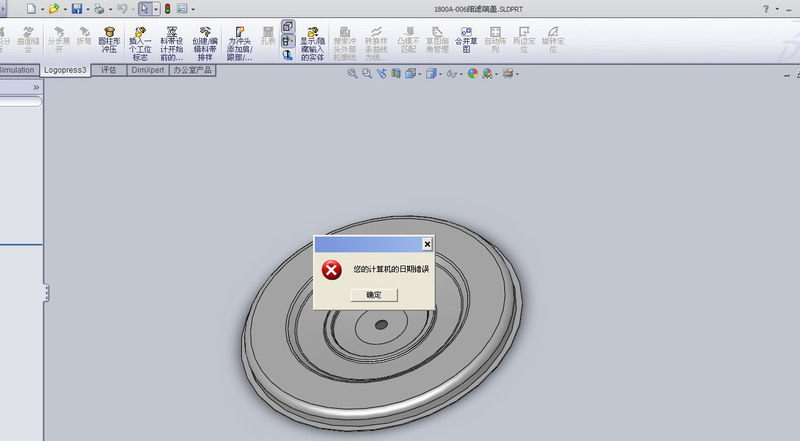800x441 pixels.
Task: Click the View Orientation cube icon
Action: coord(410,74)
